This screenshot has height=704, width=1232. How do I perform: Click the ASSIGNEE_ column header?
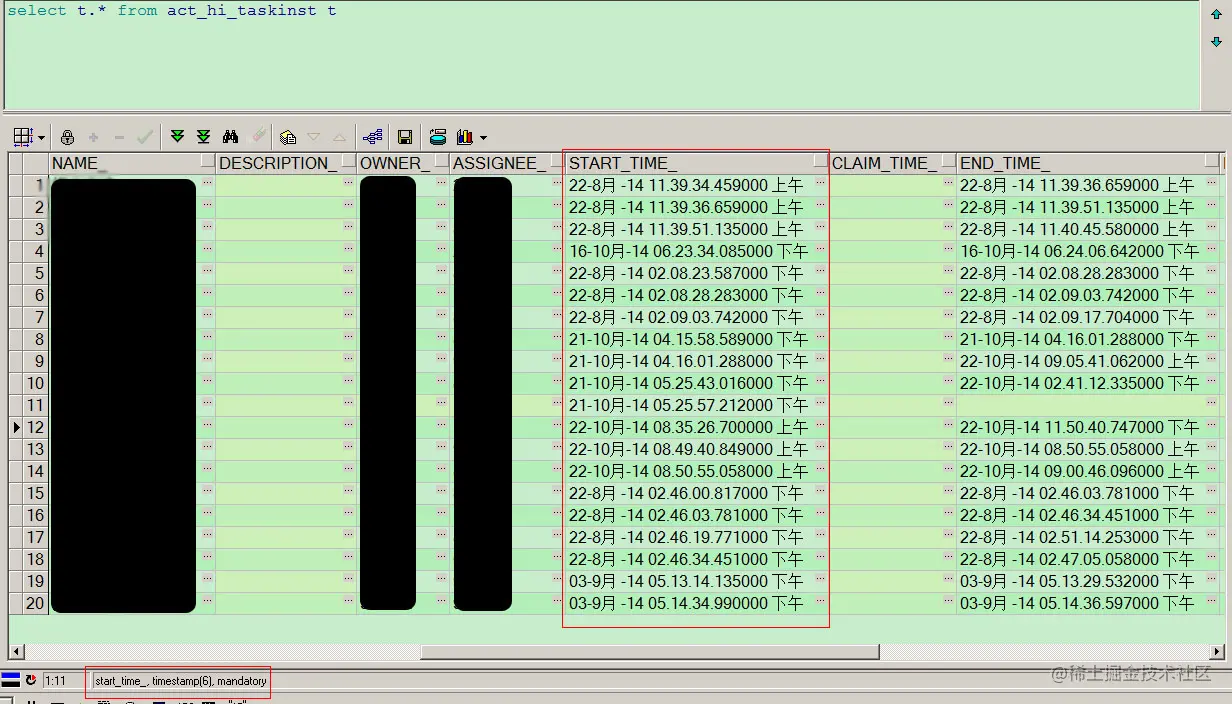point(507,163)
